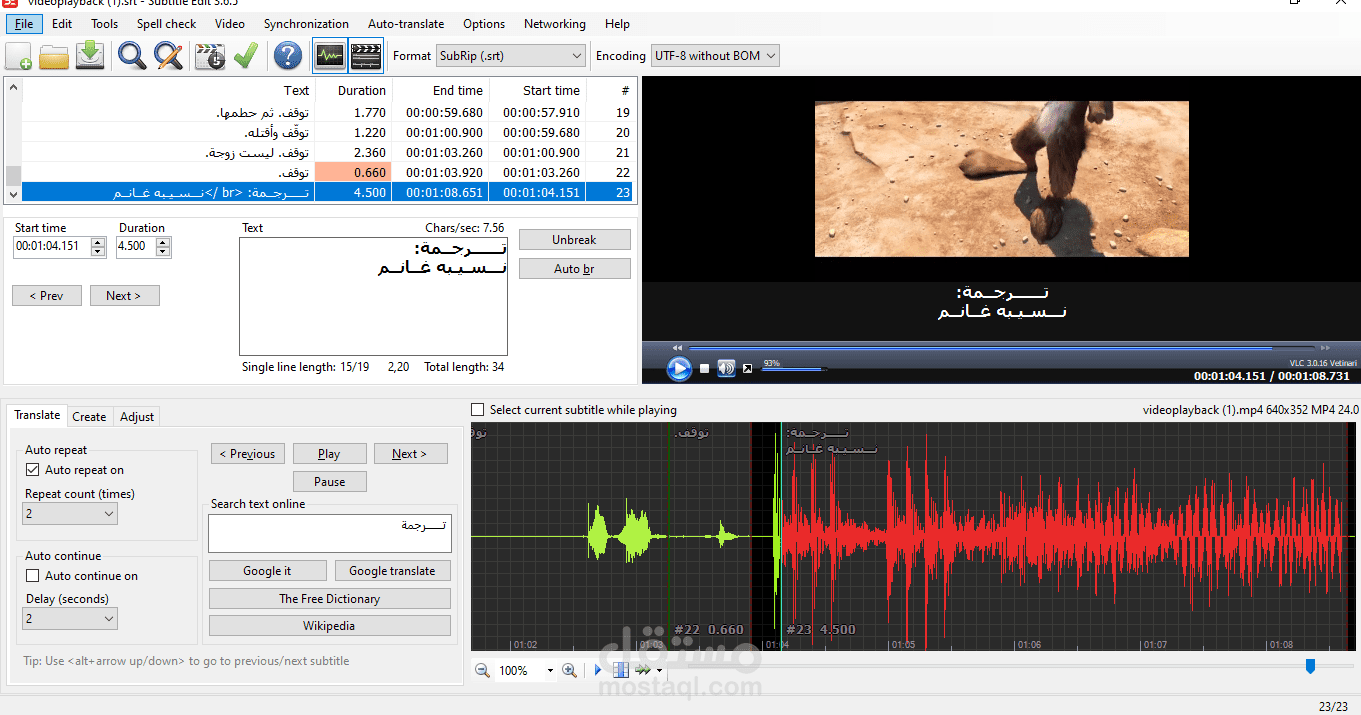Click the Duration column header

(x=353, y=90)
